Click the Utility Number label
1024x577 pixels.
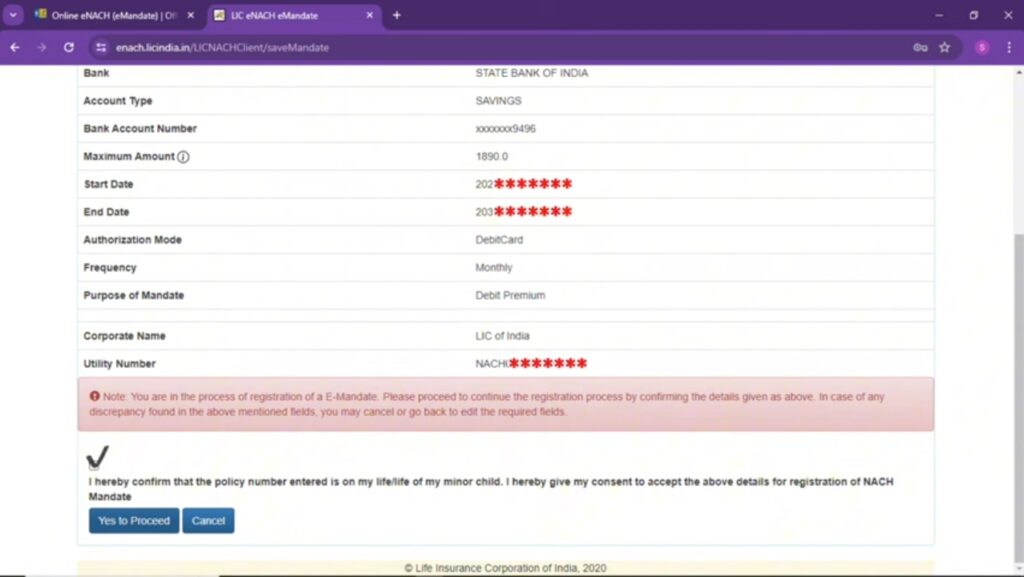(x=120, y=364)
